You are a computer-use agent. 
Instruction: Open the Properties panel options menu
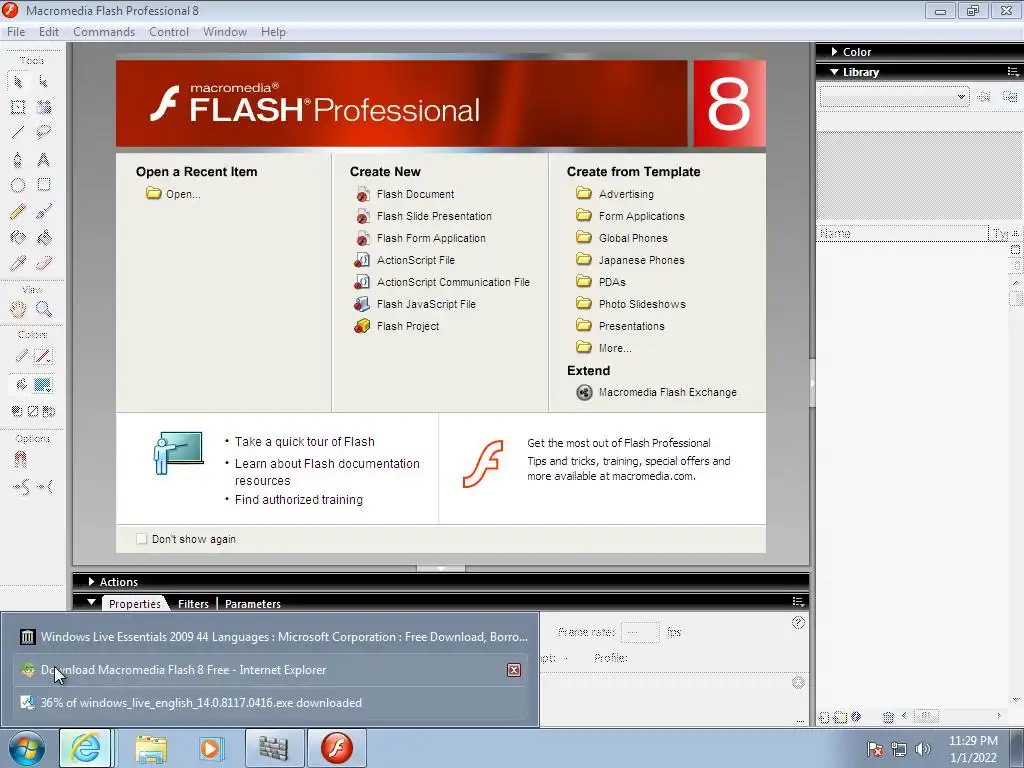click(798, 601)
